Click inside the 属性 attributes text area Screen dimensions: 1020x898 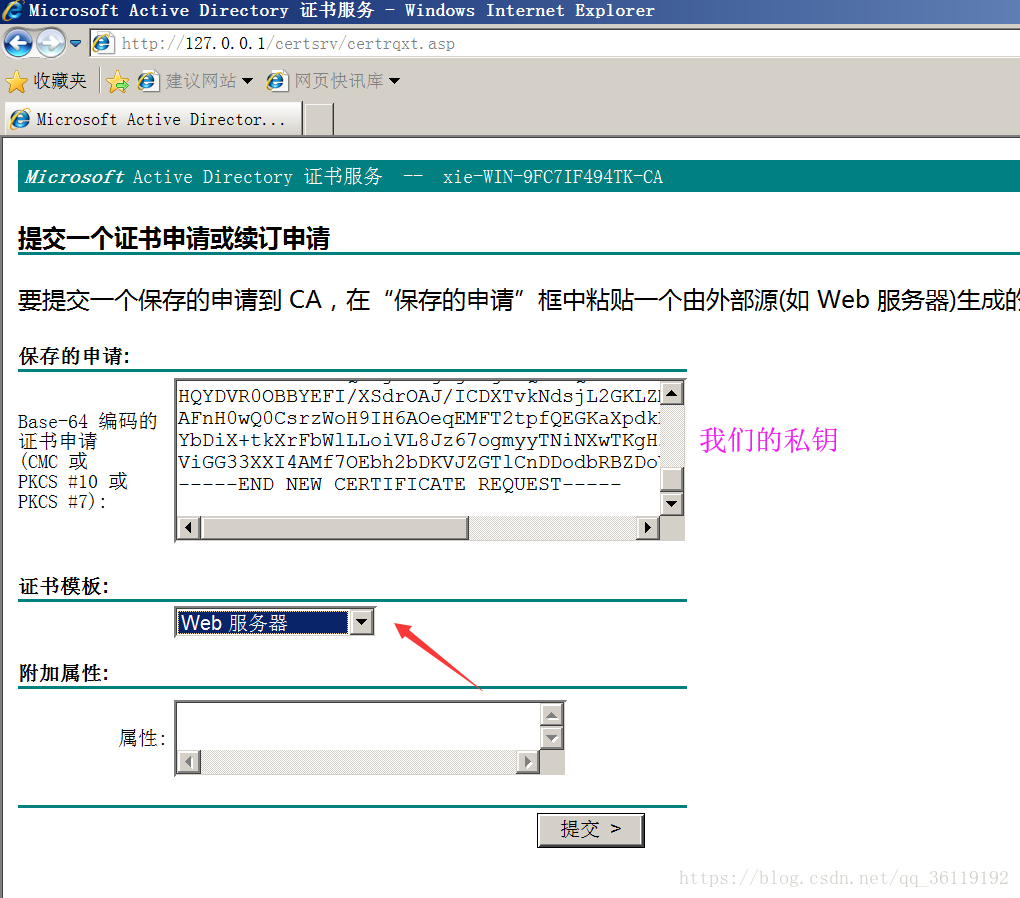click(358, 726)
